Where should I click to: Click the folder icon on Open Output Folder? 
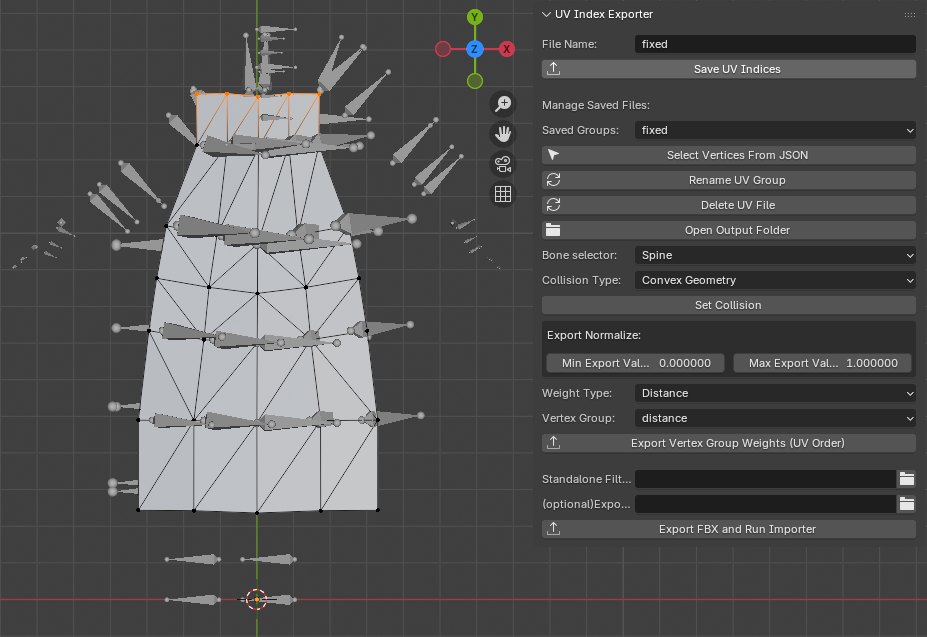pyautogui.click(x=554, y=229)
